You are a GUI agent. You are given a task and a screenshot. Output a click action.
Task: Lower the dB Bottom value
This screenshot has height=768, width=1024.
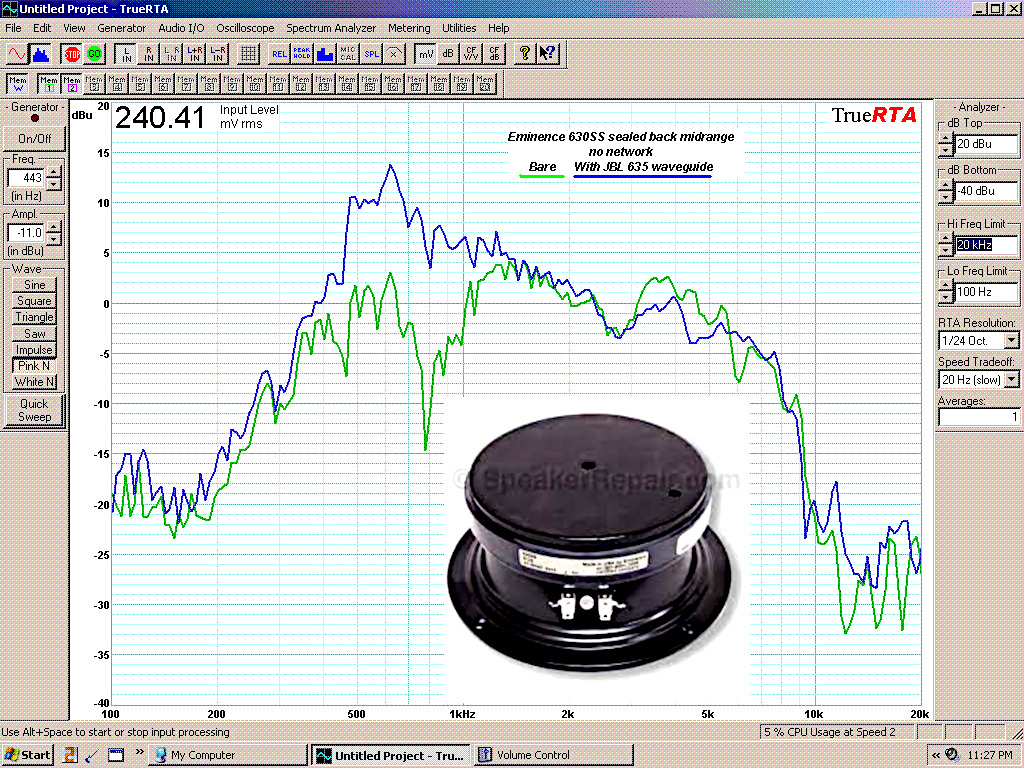click(946, 197)
